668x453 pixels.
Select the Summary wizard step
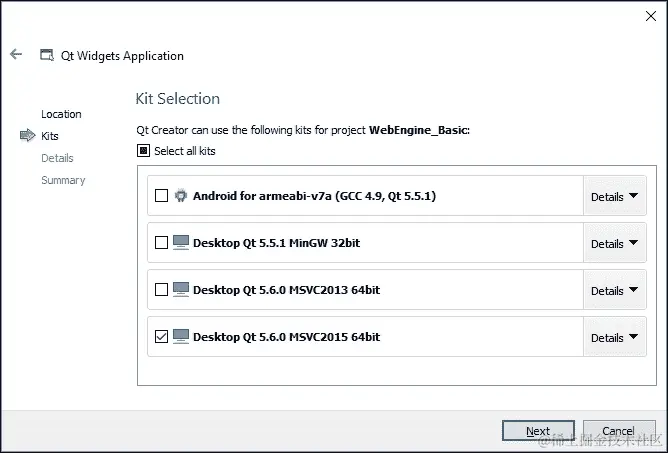[x=63, y=180]
